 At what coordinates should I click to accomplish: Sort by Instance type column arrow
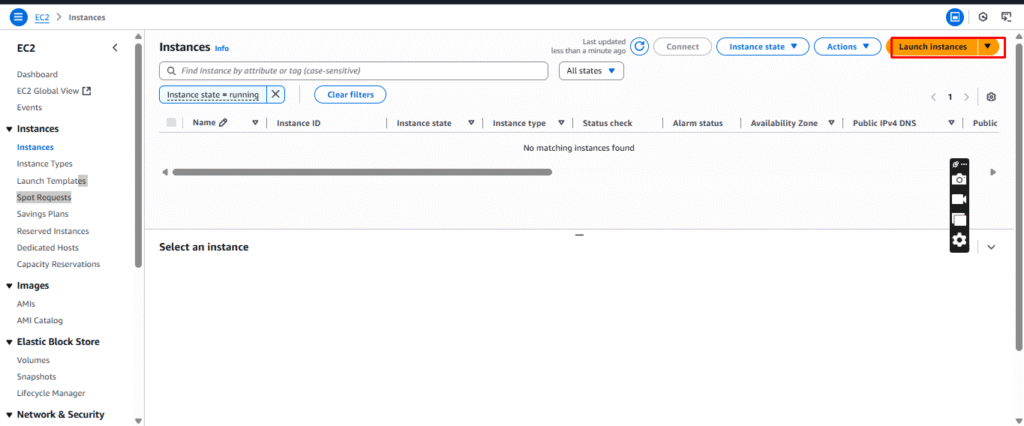(561, 123)
